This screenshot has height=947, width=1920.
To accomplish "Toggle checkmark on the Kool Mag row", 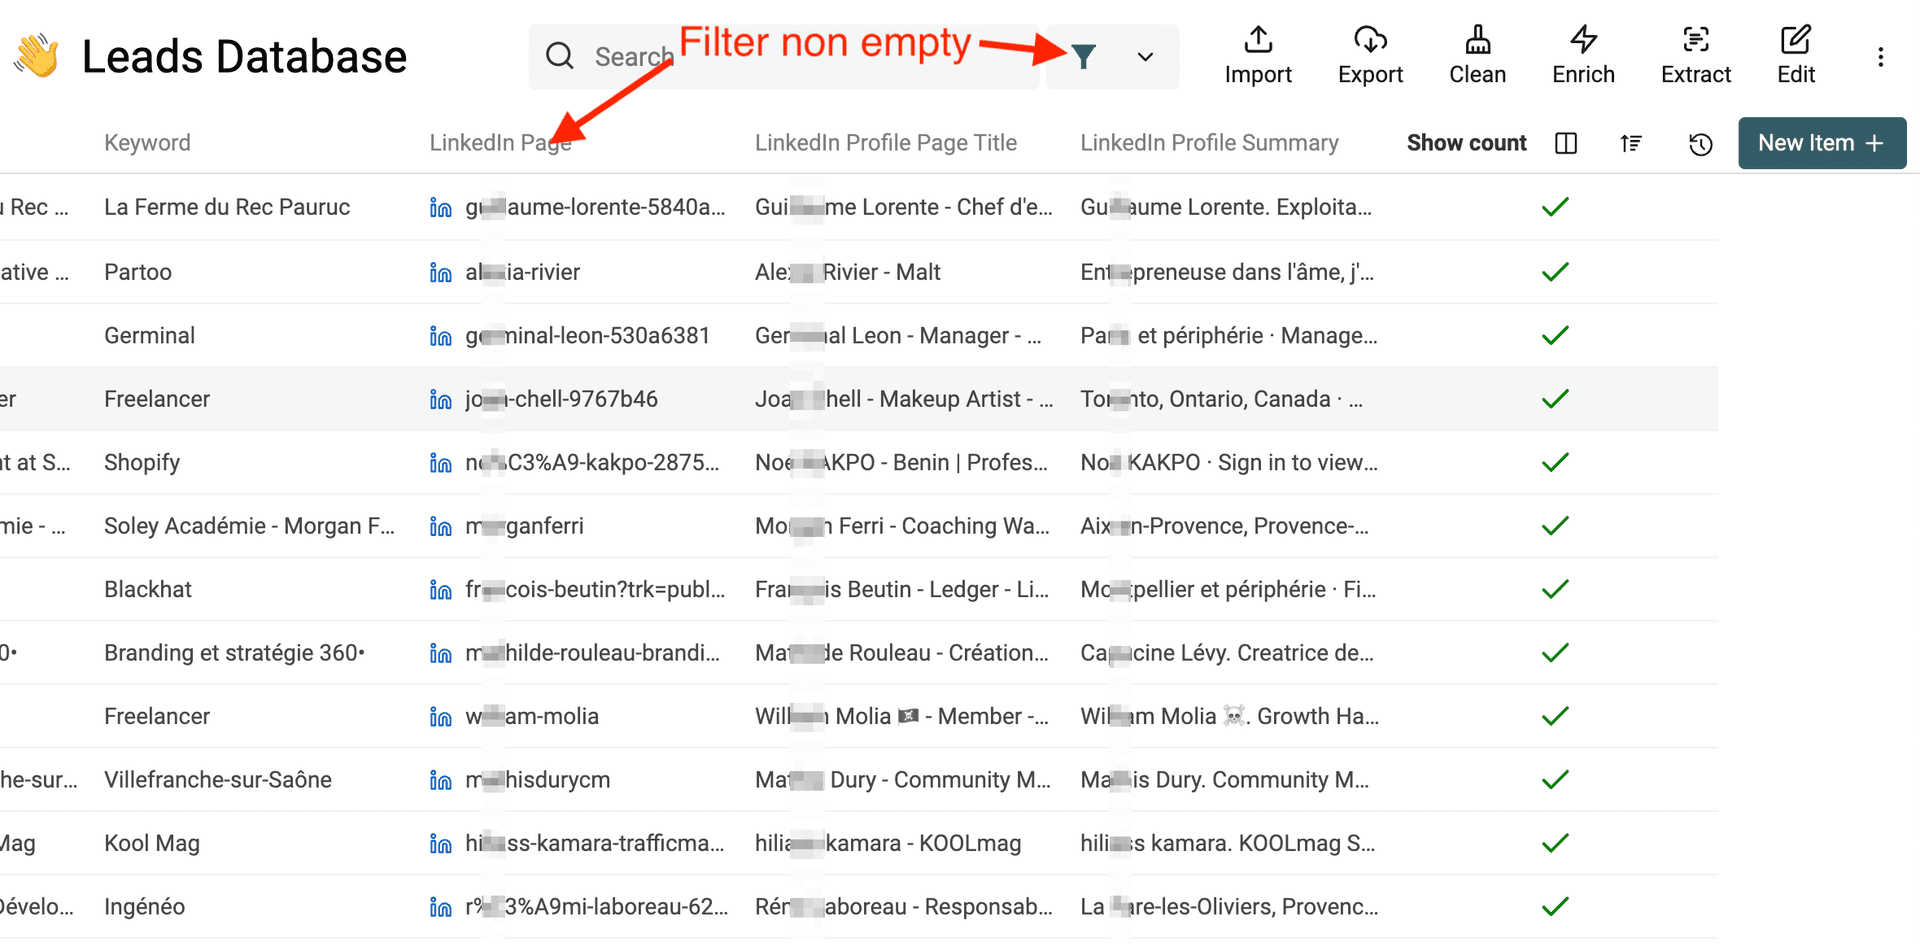I will 1555,844.
